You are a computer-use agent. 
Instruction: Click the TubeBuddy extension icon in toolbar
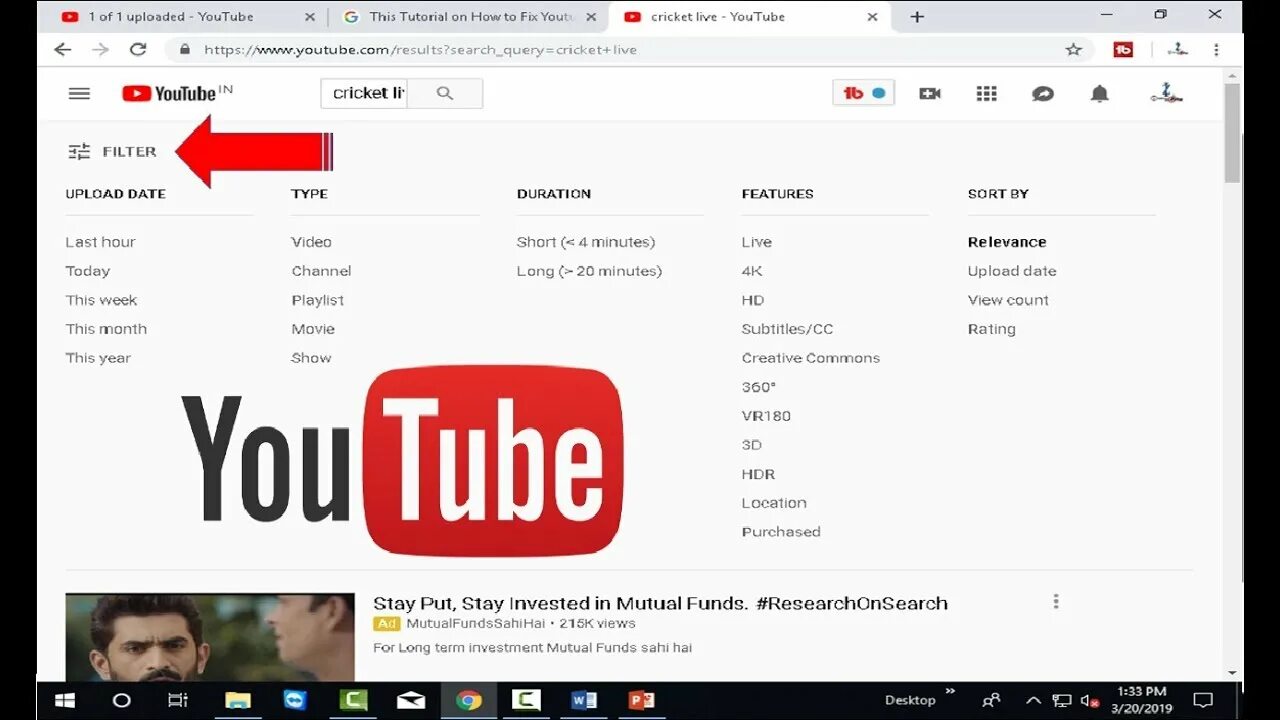[x=1123, y=49]
